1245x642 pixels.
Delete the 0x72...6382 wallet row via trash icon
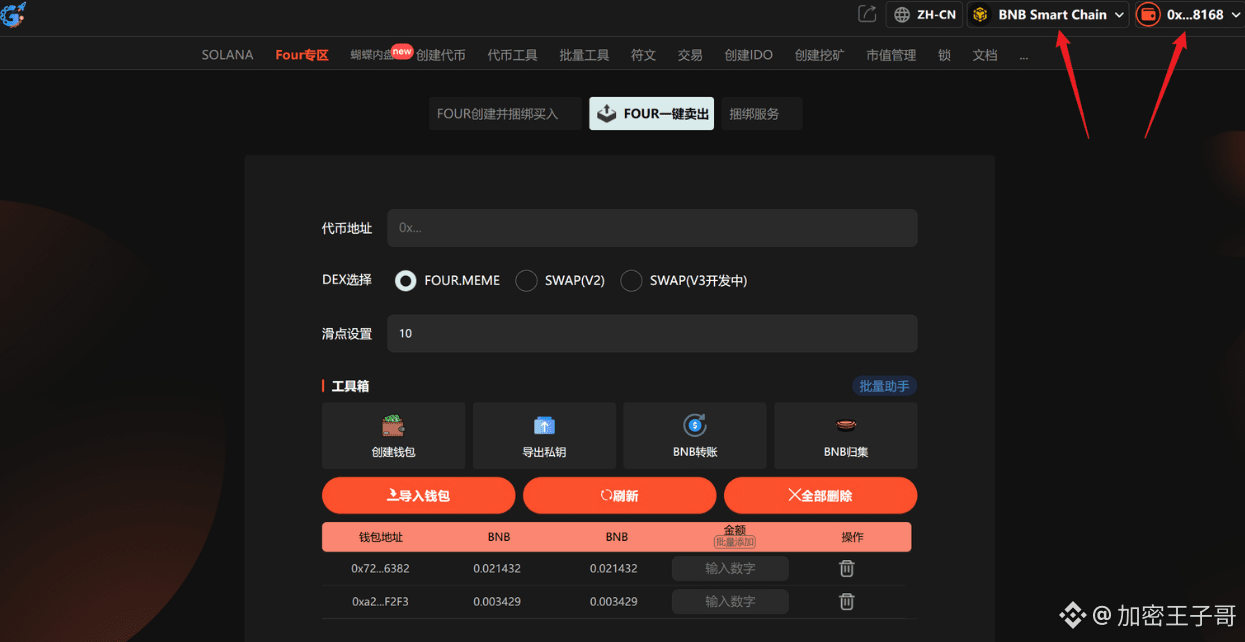(x=846, y=568)
